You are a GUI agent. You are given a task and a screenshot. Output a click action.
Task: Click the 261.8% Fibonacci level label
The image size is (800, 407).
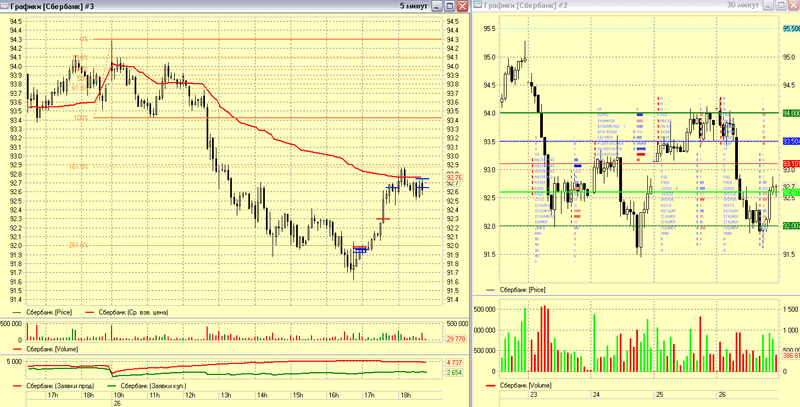[x=79, y=245]
